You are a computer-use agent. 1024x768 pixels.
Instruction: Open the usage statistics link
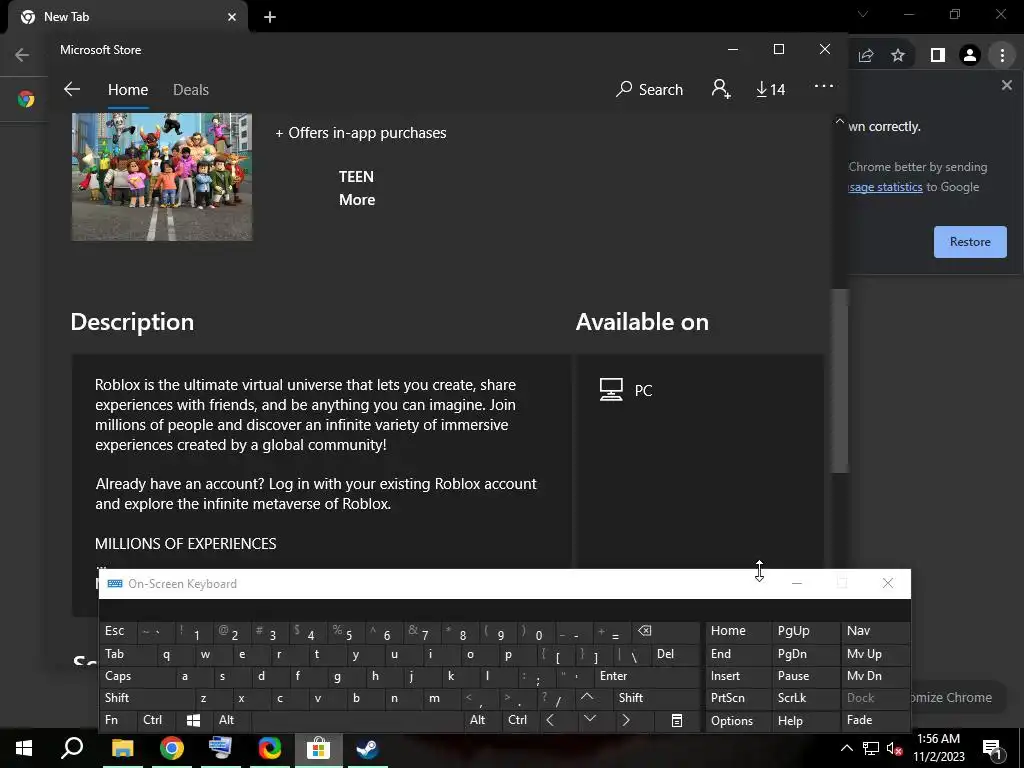(886, 187)
